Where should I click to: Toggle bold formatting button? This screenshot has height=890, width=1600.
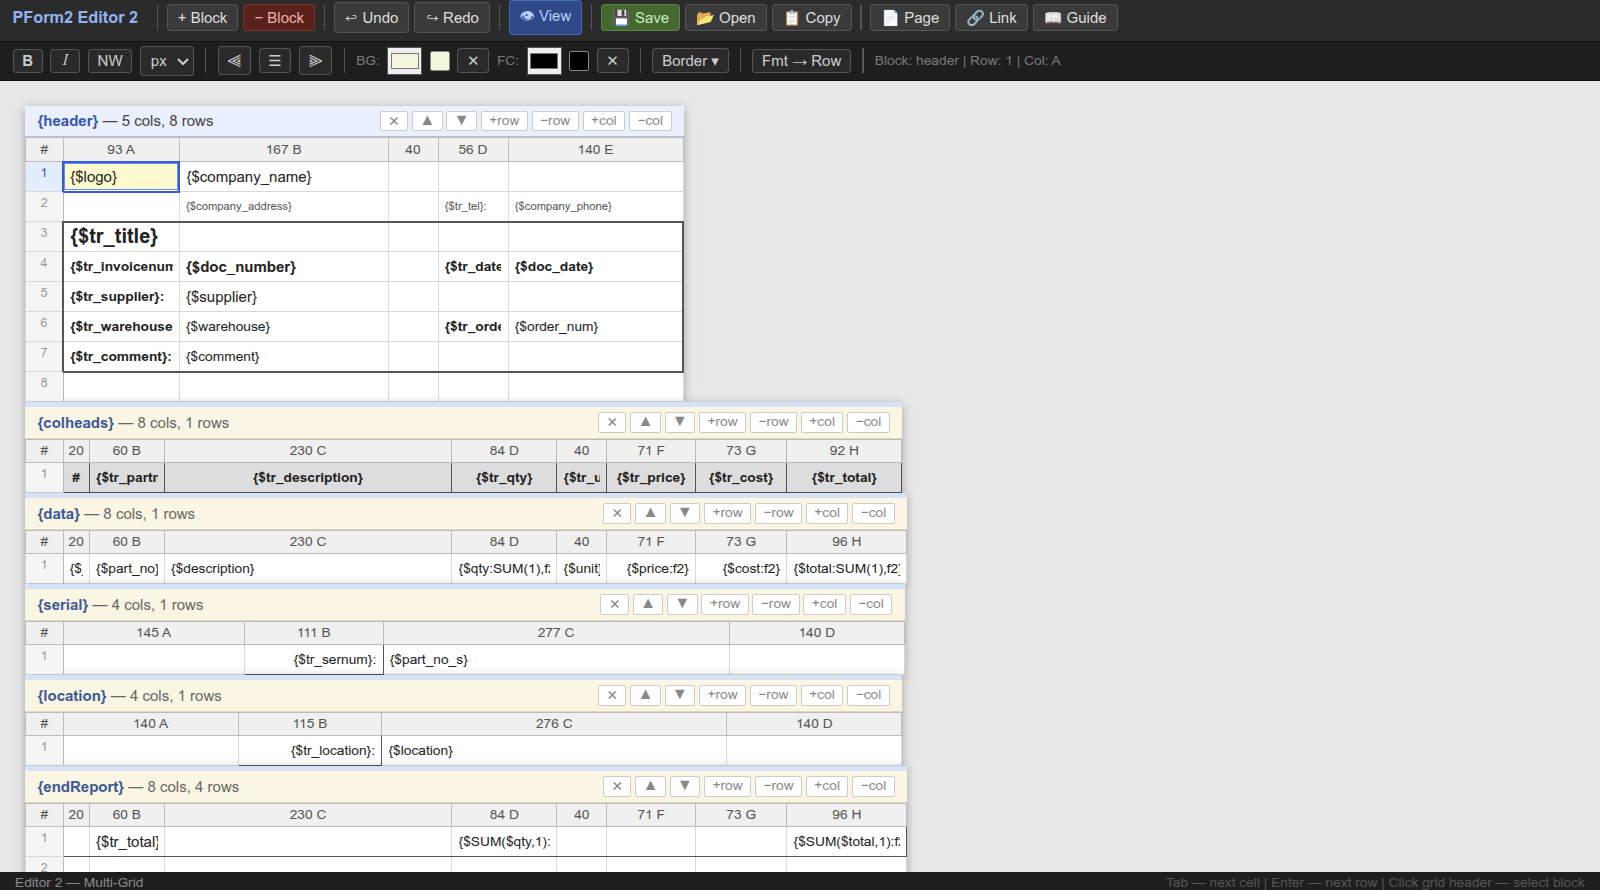[28, 61]
